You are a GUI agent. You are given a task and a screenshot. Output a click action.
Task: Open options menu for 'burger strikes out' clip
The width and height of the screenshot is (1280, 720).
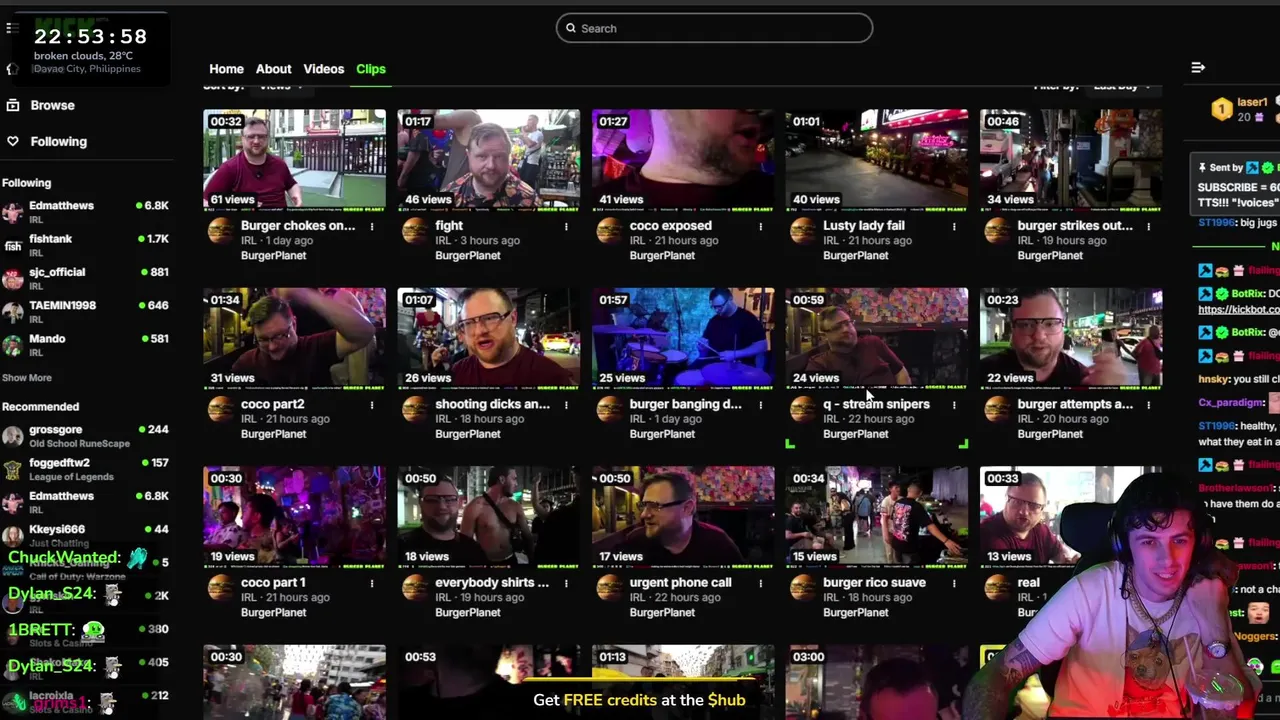tap(1148, 226)
